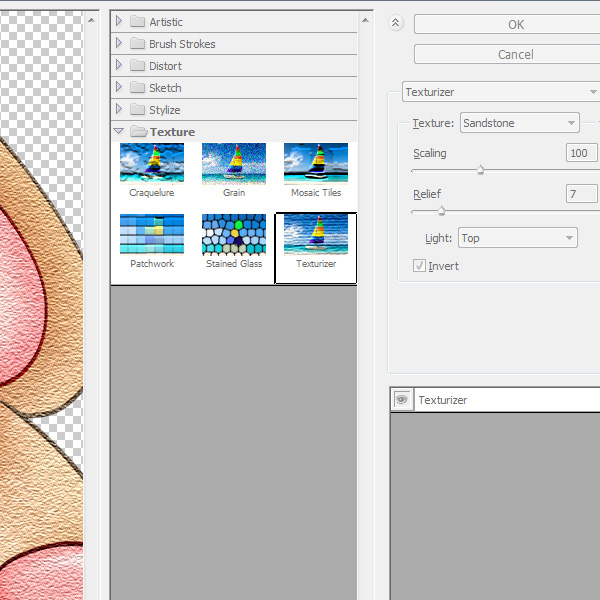Collapse the filter gallery thumbnails panel

tap(396, 23)
